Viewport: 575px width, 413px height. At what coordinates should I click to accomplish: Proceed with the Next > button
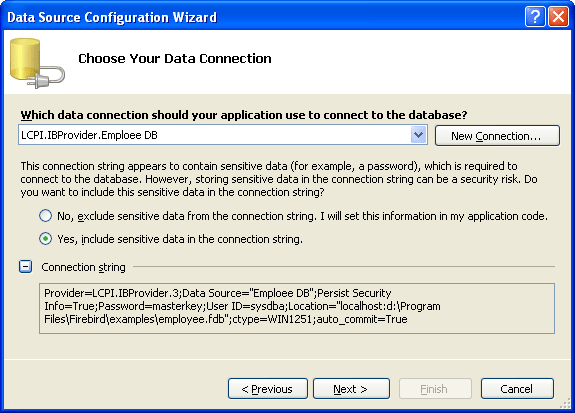351,388
